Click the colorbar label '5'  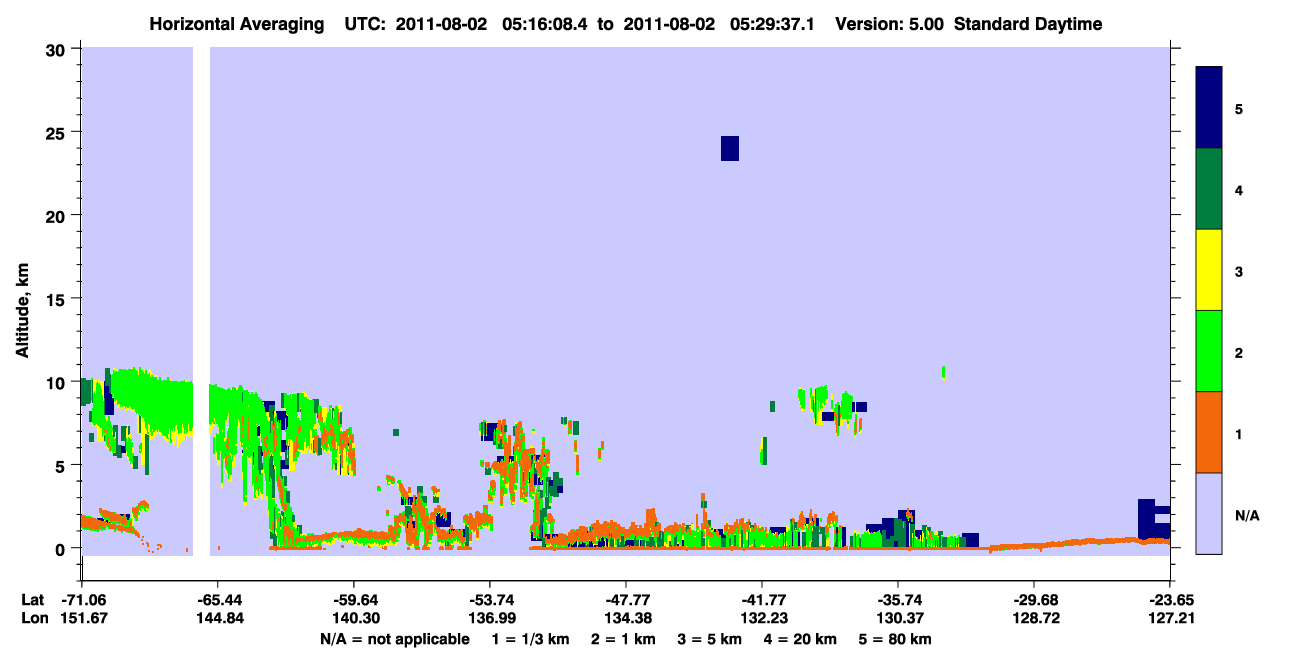click(x=1239, y=108)
